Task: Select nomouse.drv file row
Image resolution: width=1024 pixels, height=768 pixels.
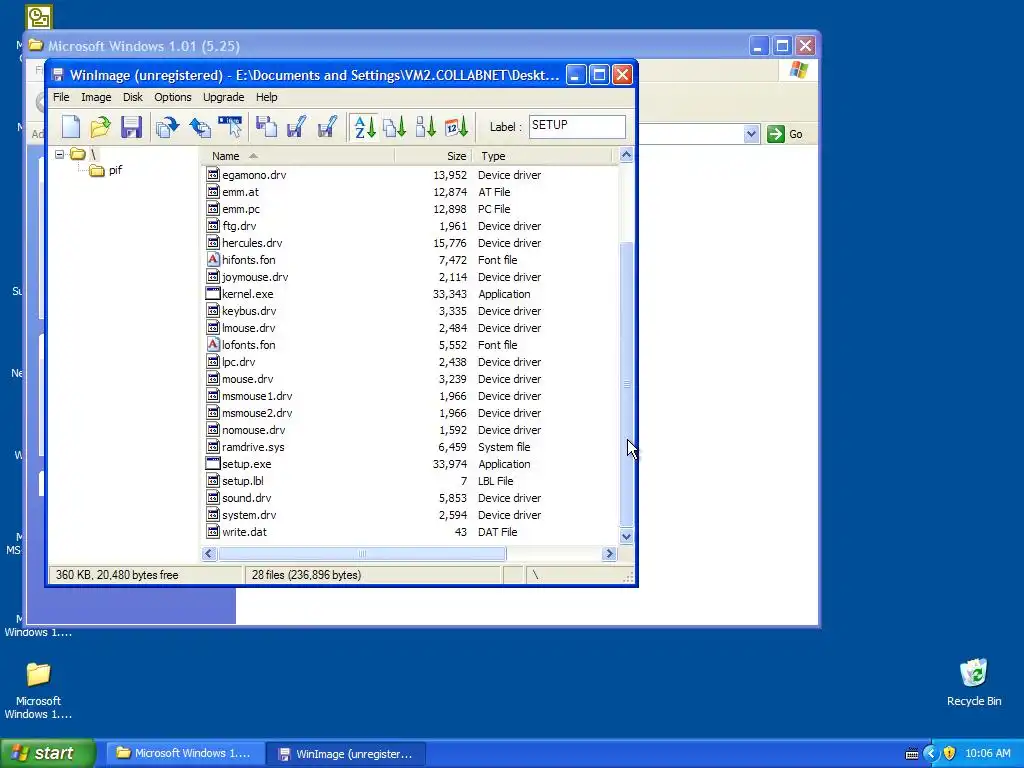Action: coord(409,430)
